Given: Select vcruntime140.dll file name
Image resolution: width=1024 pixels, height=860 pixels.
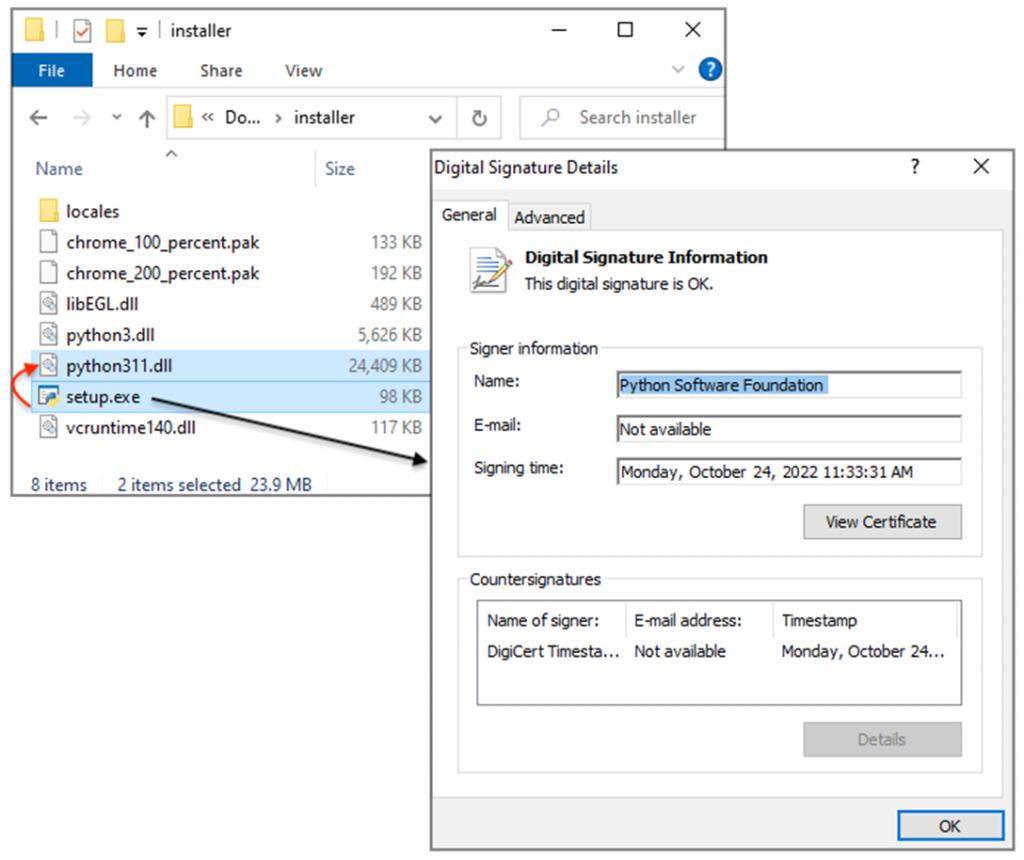Looking at the screenshot, I should point(131,428).
